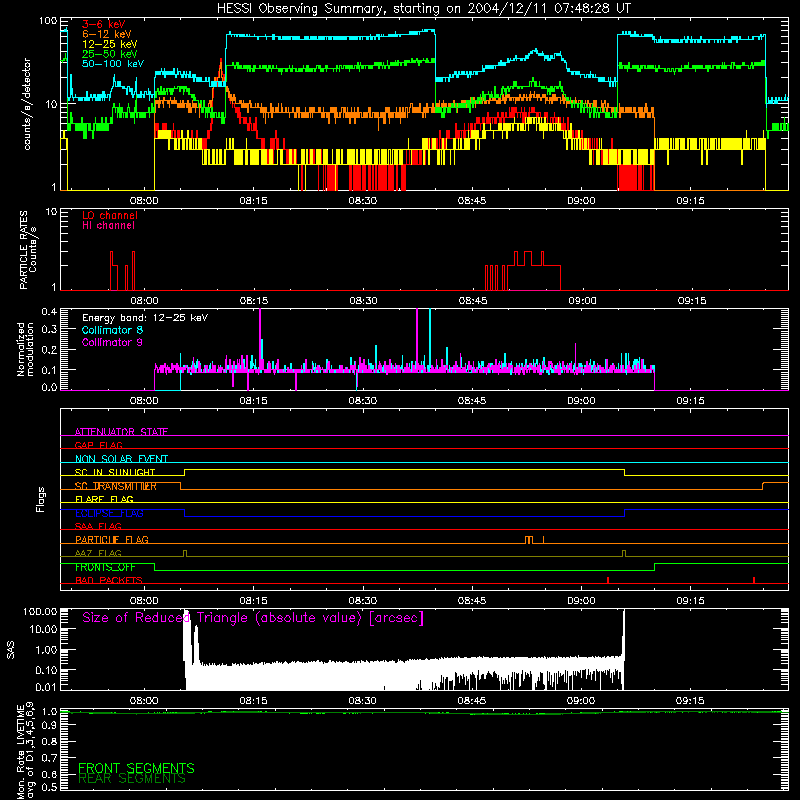Click the 08:30 tick under the SAS plot
This screenshot has height=800, width=800.
(x=363, y=701)
